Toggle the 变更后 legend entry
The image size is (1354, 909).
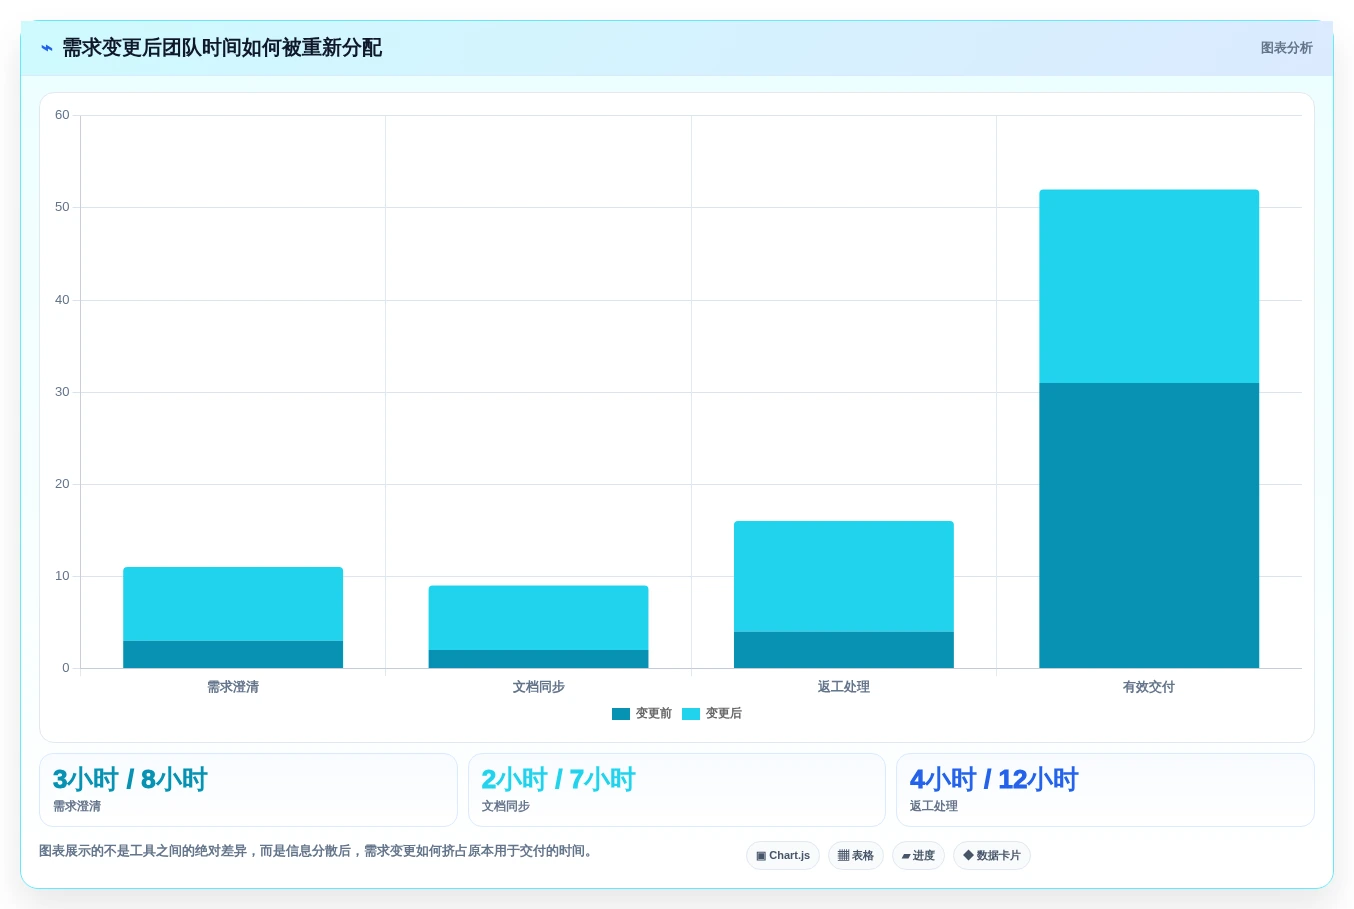click(x=712, y=714)
